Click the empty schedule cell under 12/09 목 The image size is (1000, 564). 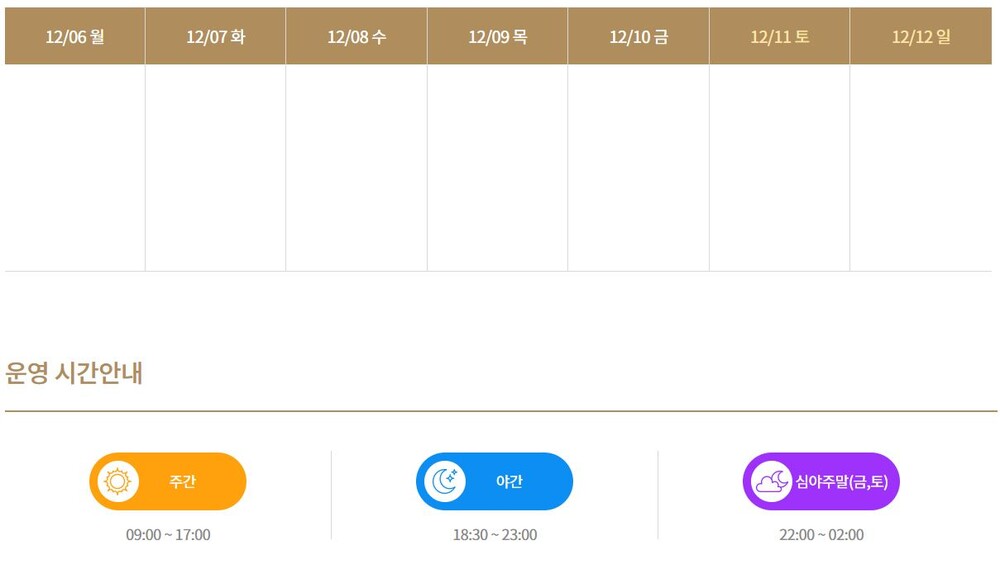click(x=497, y=168)
